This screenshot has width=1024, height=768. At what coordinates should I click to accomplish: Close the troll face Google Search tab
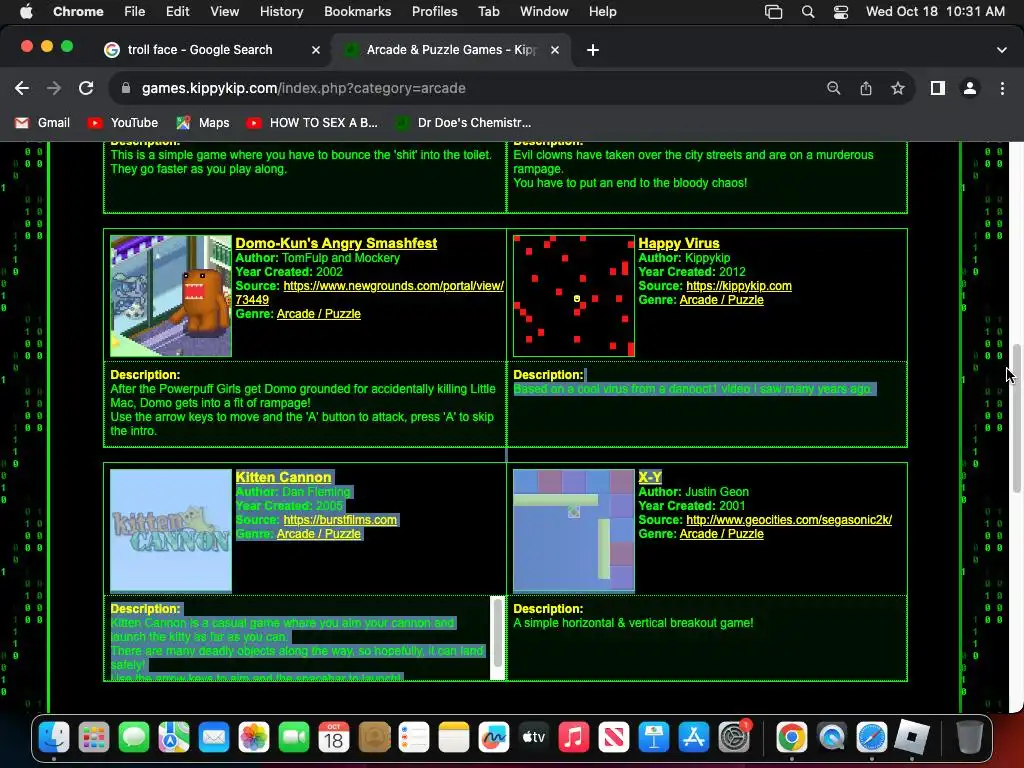pyautogui.click(x=316, y=50)
